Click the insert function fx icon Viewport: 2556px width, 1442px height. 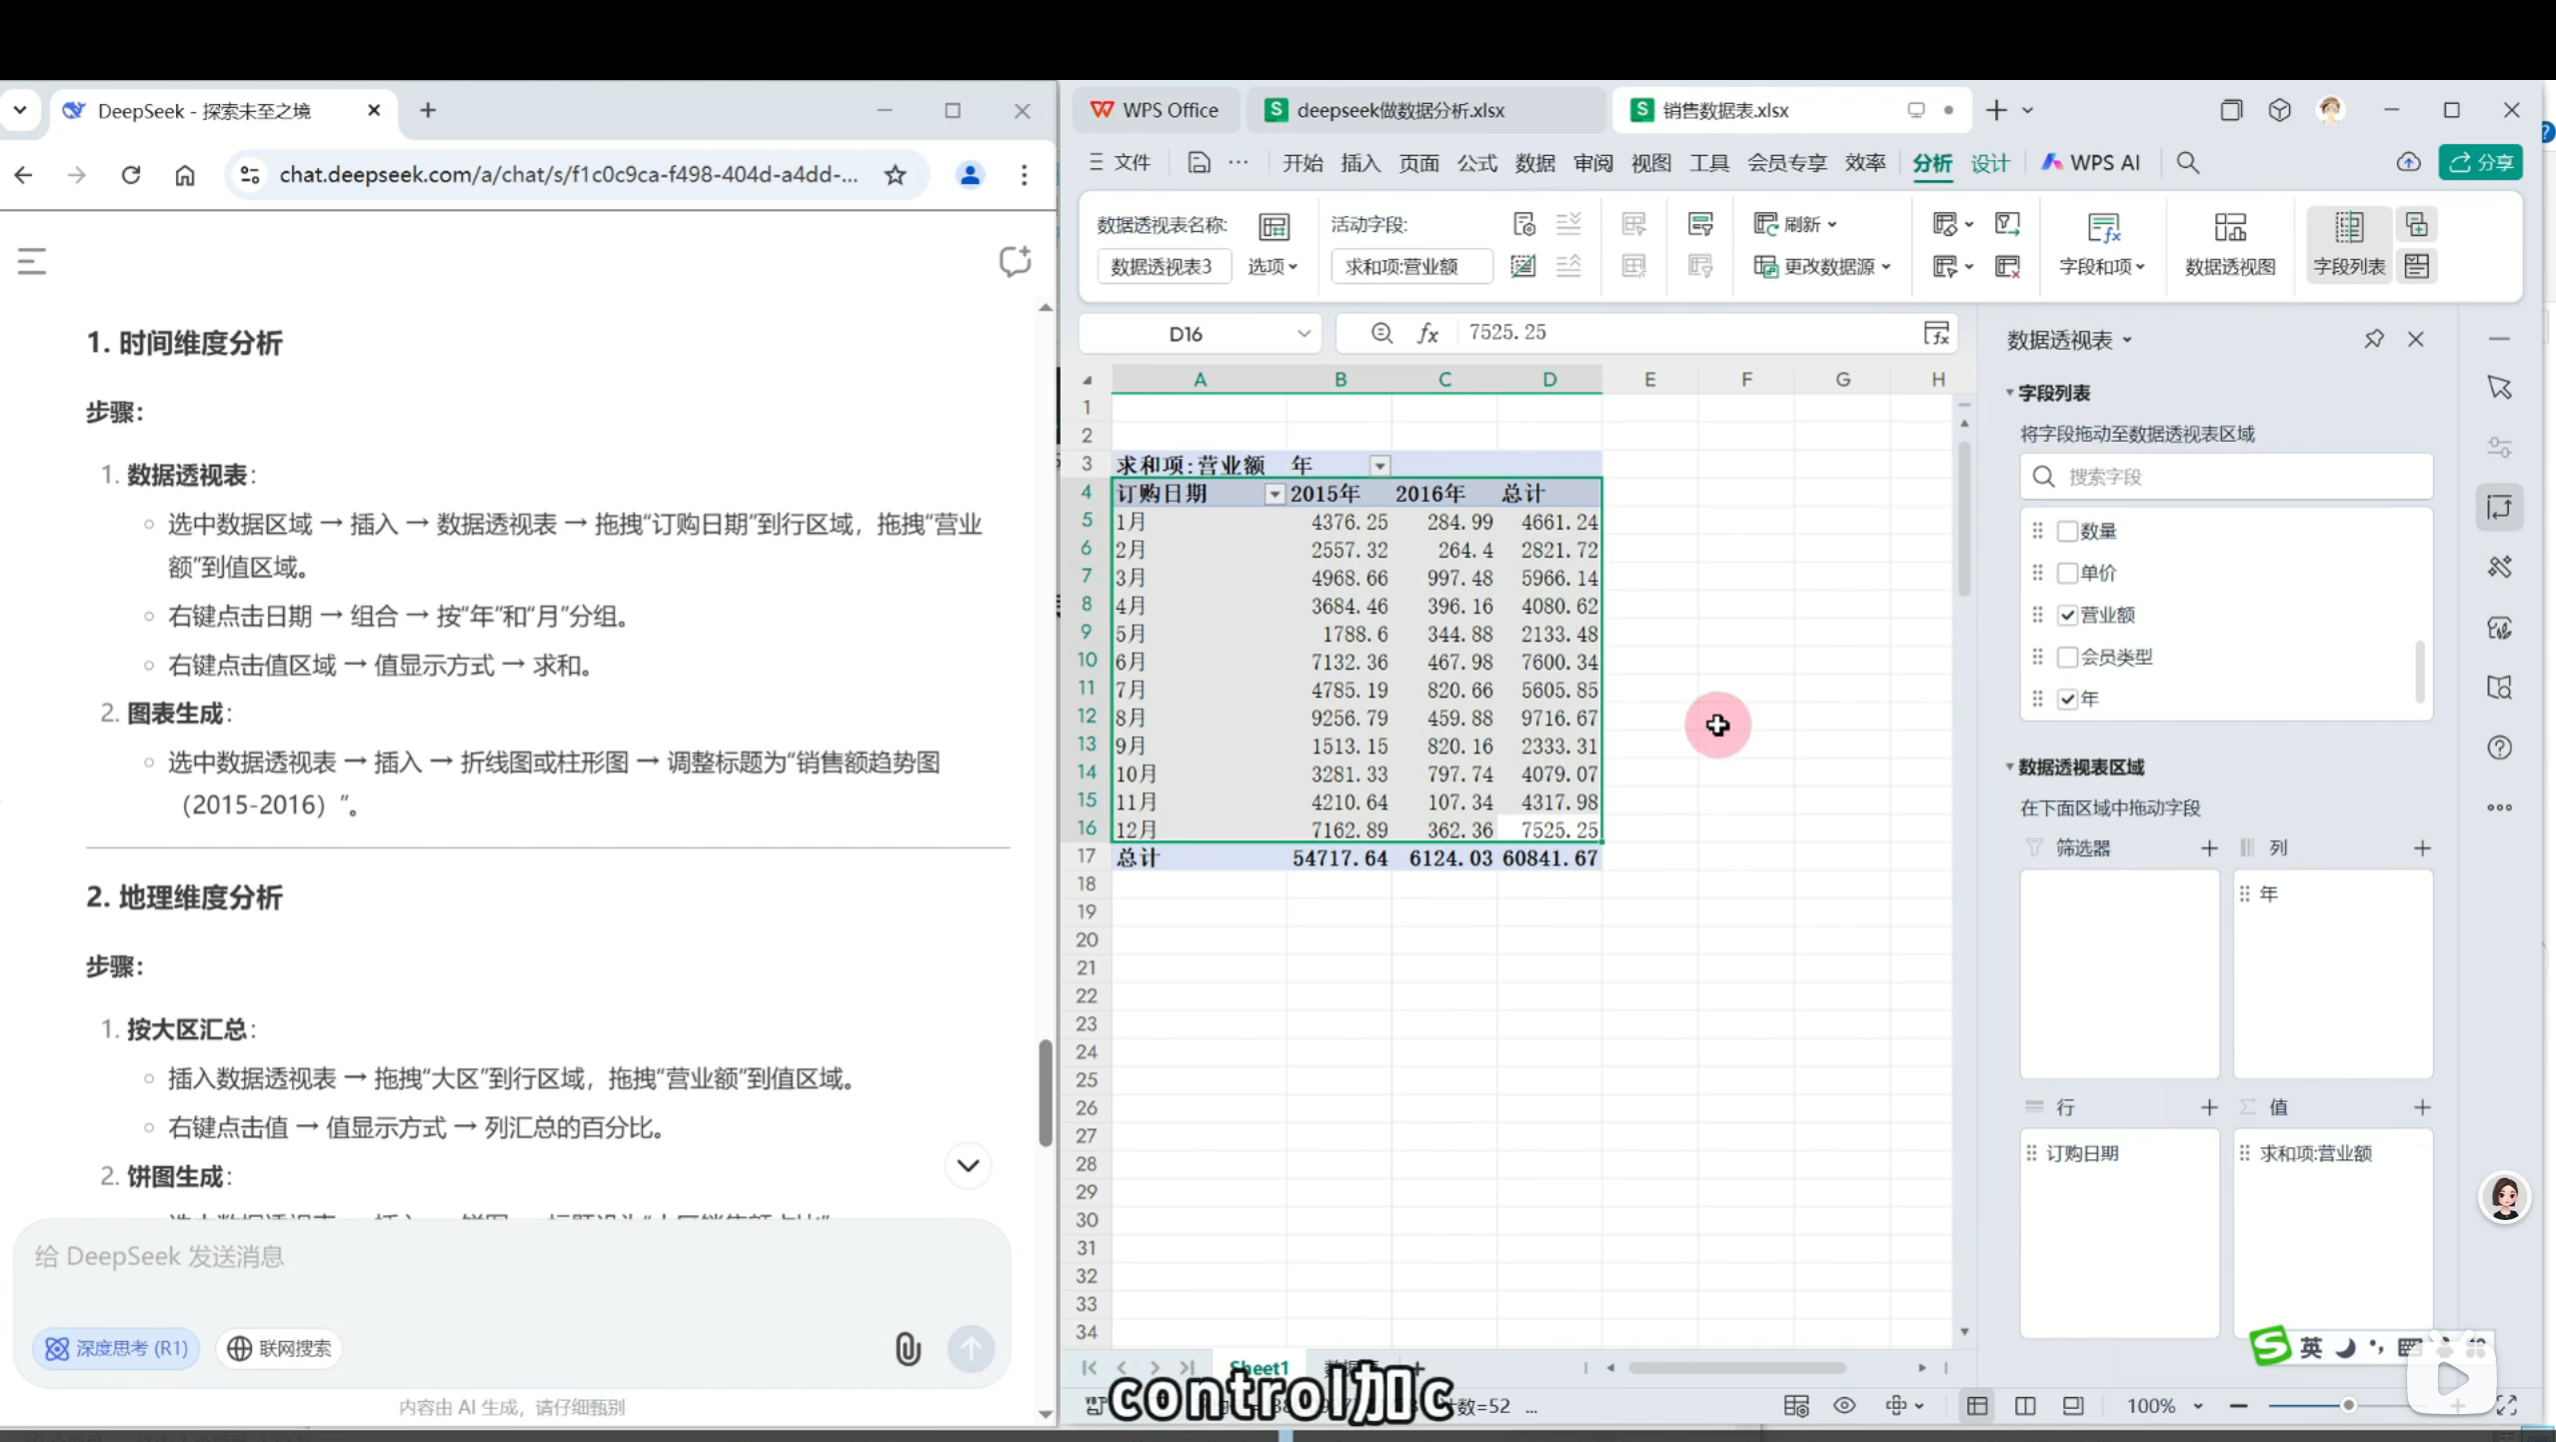(1427, 333)
